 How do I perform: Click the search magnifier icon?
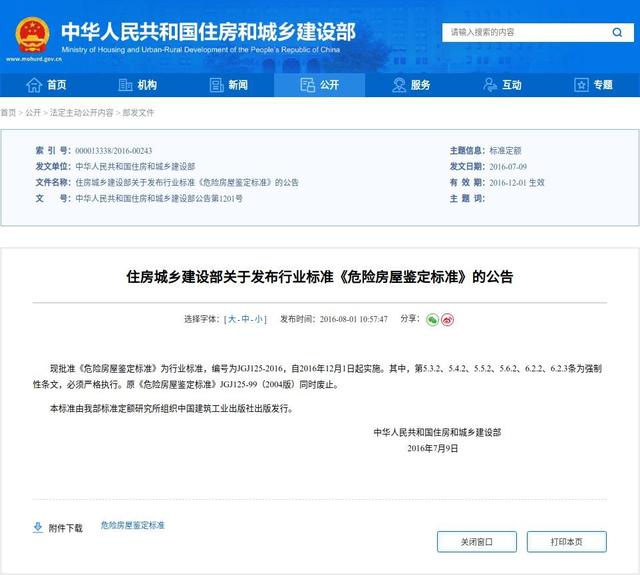618,32
